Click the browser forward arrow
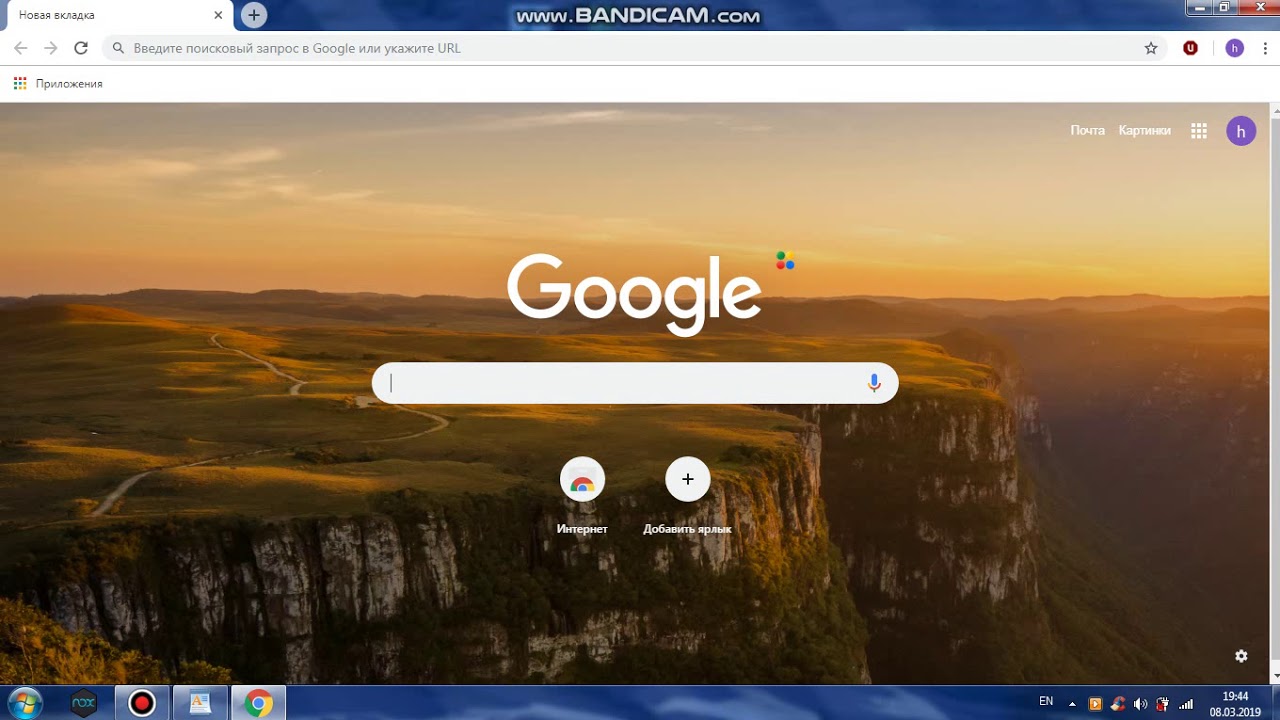 pyautogui.click(x=50, y=48)
